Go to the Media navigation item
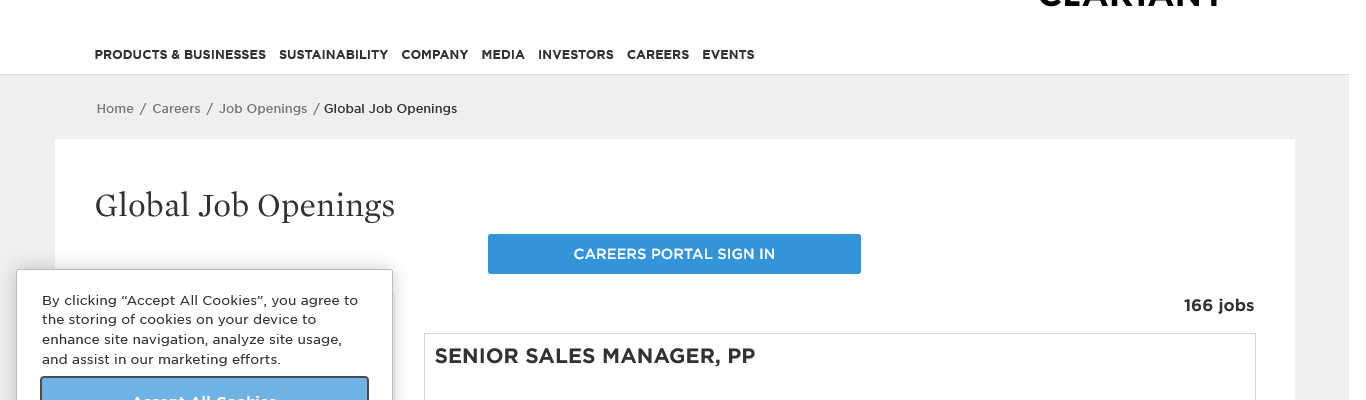Viewport: 1366px width, 400px height. (503, 55)
